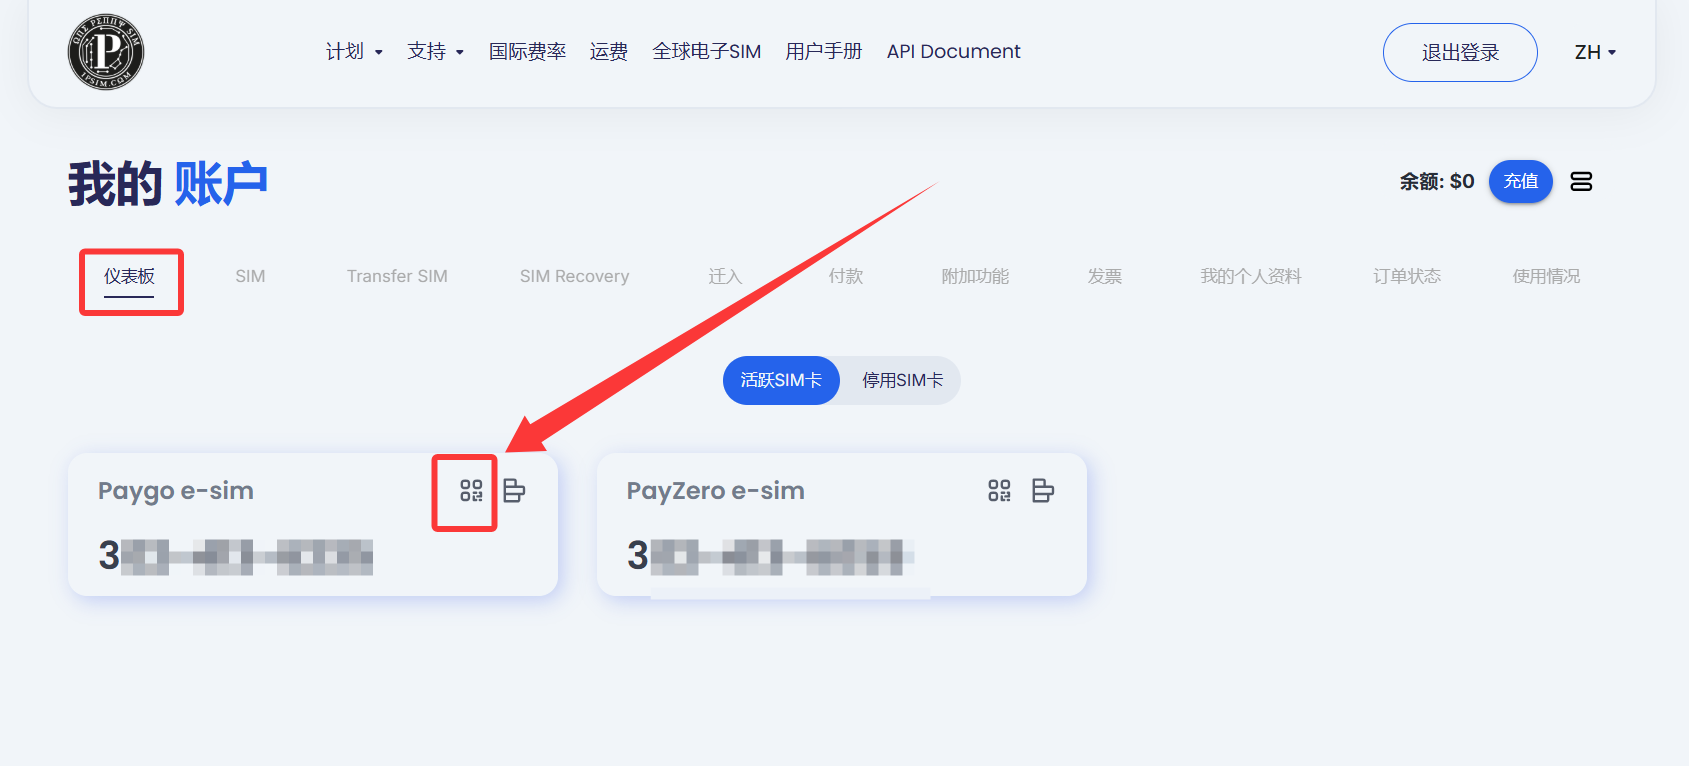
Task: Open 全球电子SIM from the navigation bar
Action: [707, 52]
